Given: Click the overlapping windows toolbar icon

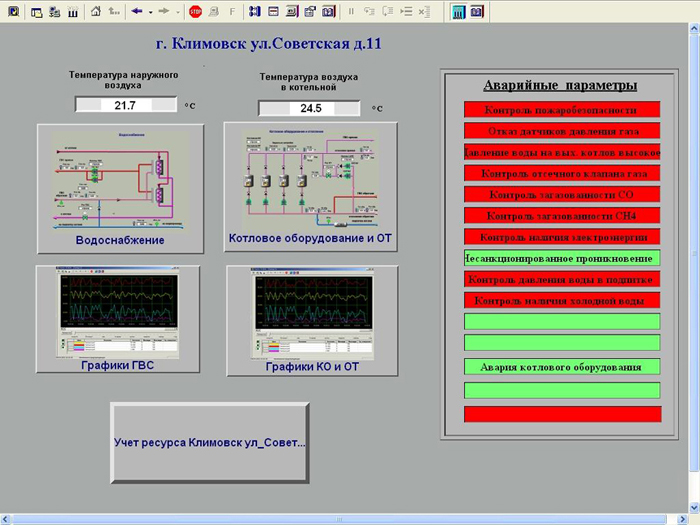Looking at the screenshot, I should pyautogui.click(x=37, y=12).
